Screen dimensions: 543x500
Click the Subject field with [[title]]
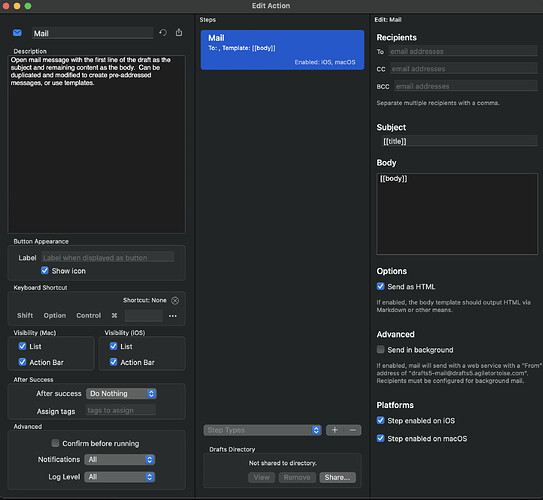pos(459,141)
